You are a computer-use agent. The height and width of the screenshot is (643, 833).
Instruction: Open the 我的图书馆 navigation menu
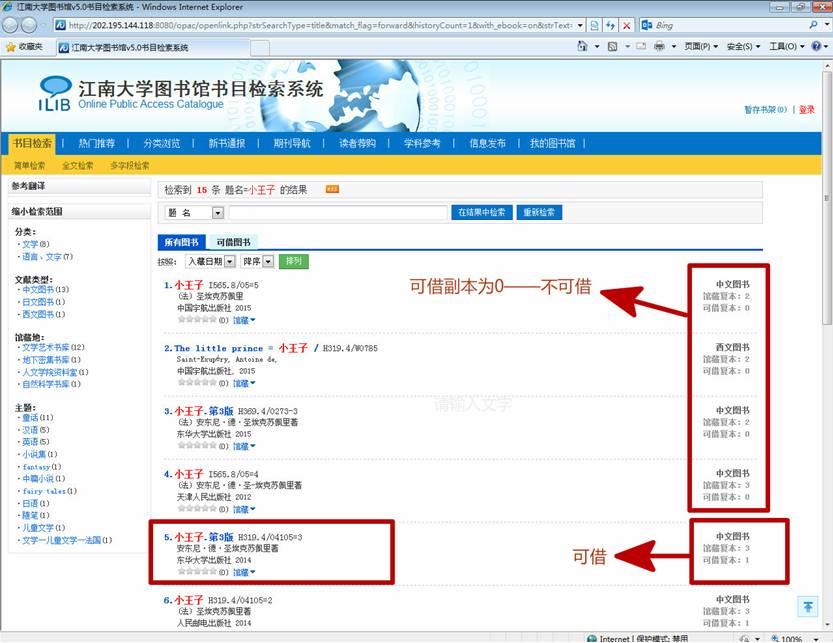(x=553, y=143)
